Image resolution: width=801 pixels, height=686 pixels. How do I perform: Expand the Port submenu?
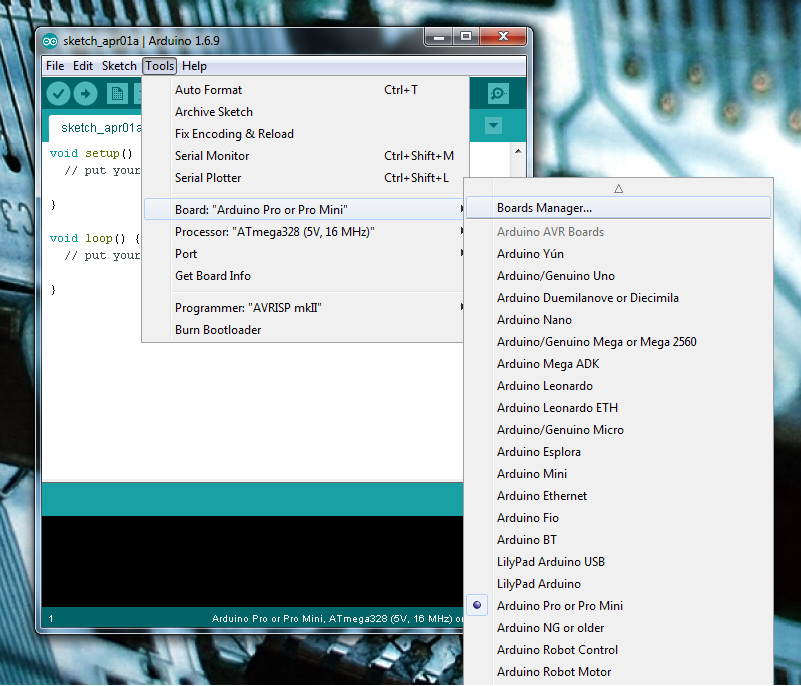coord(305,254)
